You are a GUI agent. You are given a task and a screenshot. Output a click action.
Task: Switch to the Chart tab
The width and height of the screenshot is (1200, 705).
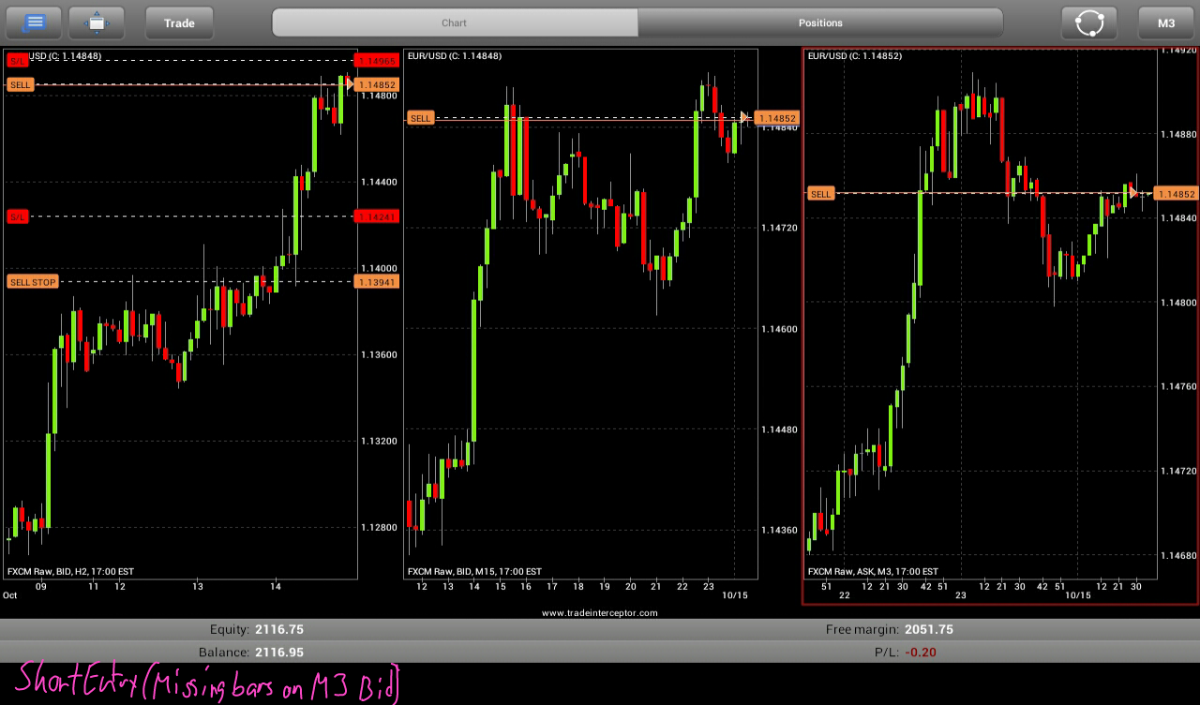454,22
